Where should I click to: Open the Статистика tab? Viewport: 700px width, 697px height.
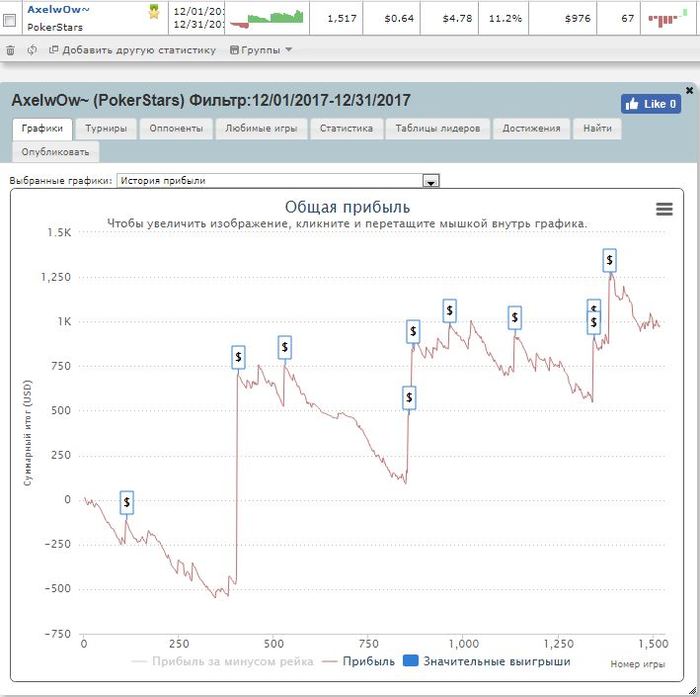[x=346, y=129]
